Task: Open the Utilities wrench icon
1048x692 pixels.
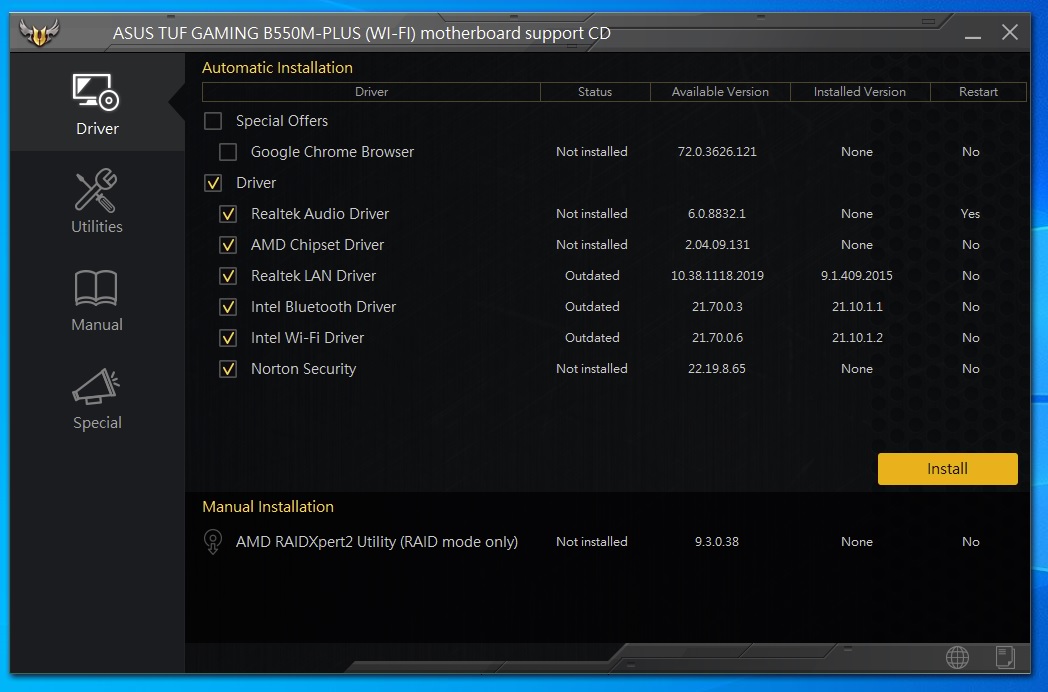Action: click(x=97, y=191)
